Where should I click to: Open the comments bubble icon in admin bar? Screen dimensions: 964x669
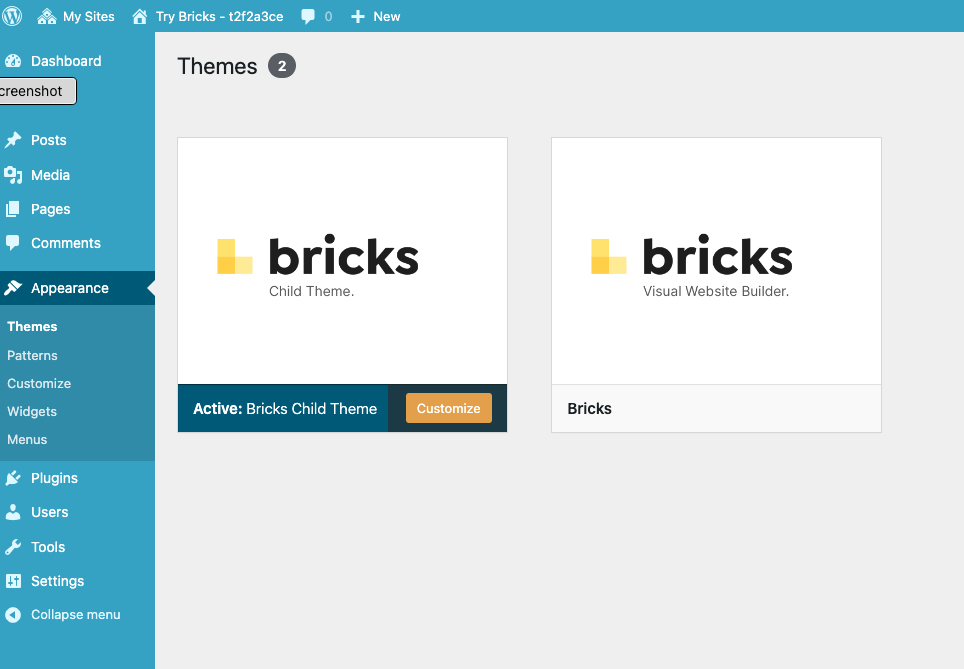tap(308, 17)
